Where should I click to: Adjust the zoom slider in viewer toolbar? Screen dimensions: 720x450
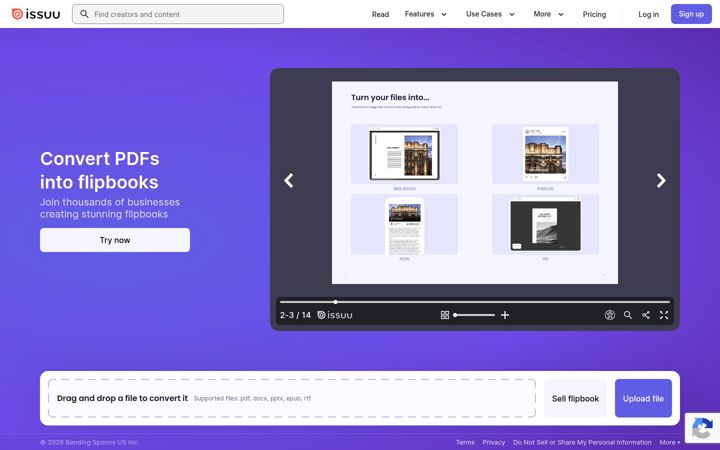tap(474, 315)
